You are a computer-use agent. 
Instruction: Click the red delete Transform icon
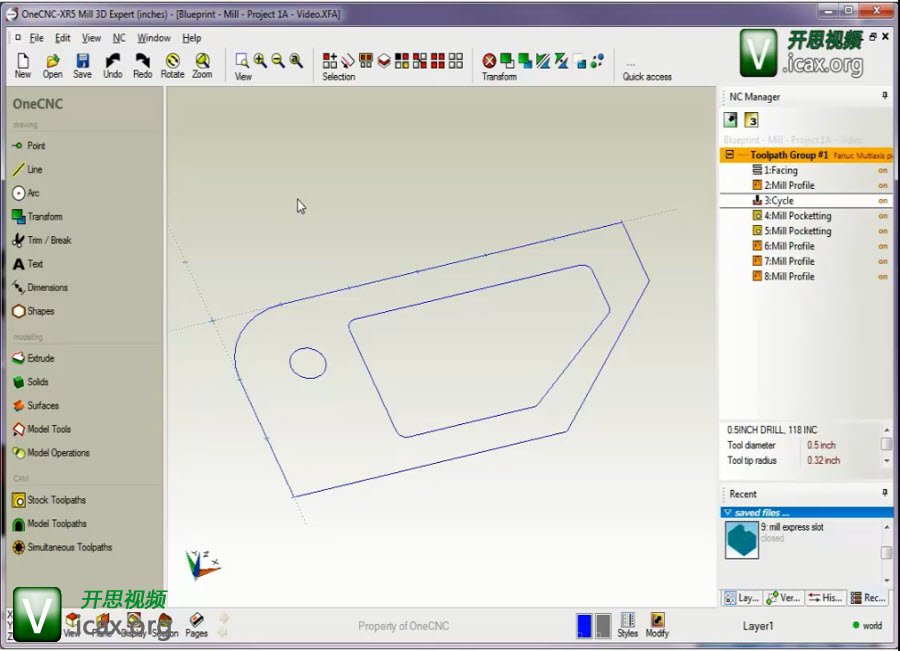(x=489, y=60)
